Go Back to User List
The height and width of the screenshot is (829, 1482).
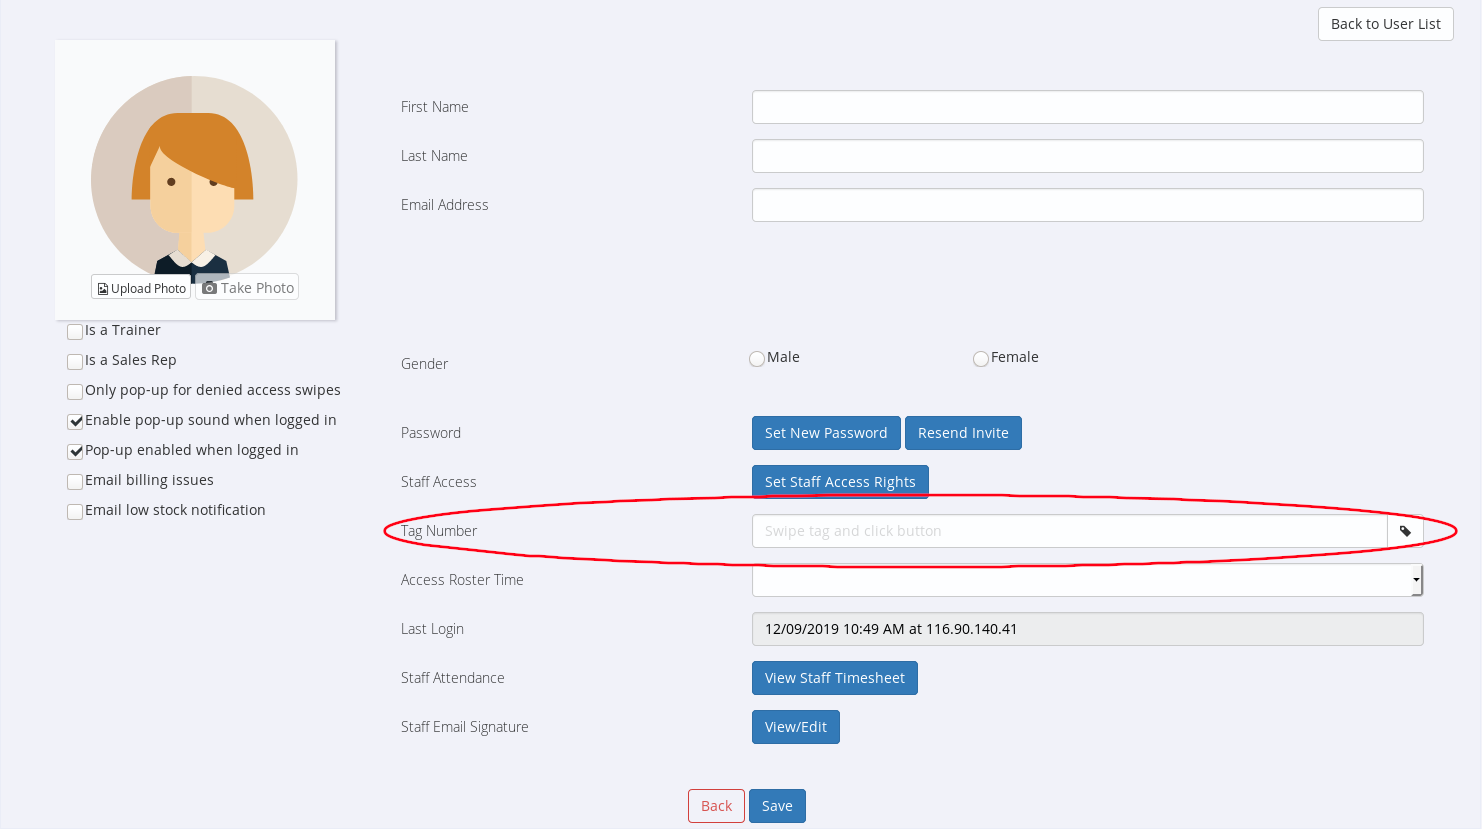pyautogui.click(x=1385, y=24)
